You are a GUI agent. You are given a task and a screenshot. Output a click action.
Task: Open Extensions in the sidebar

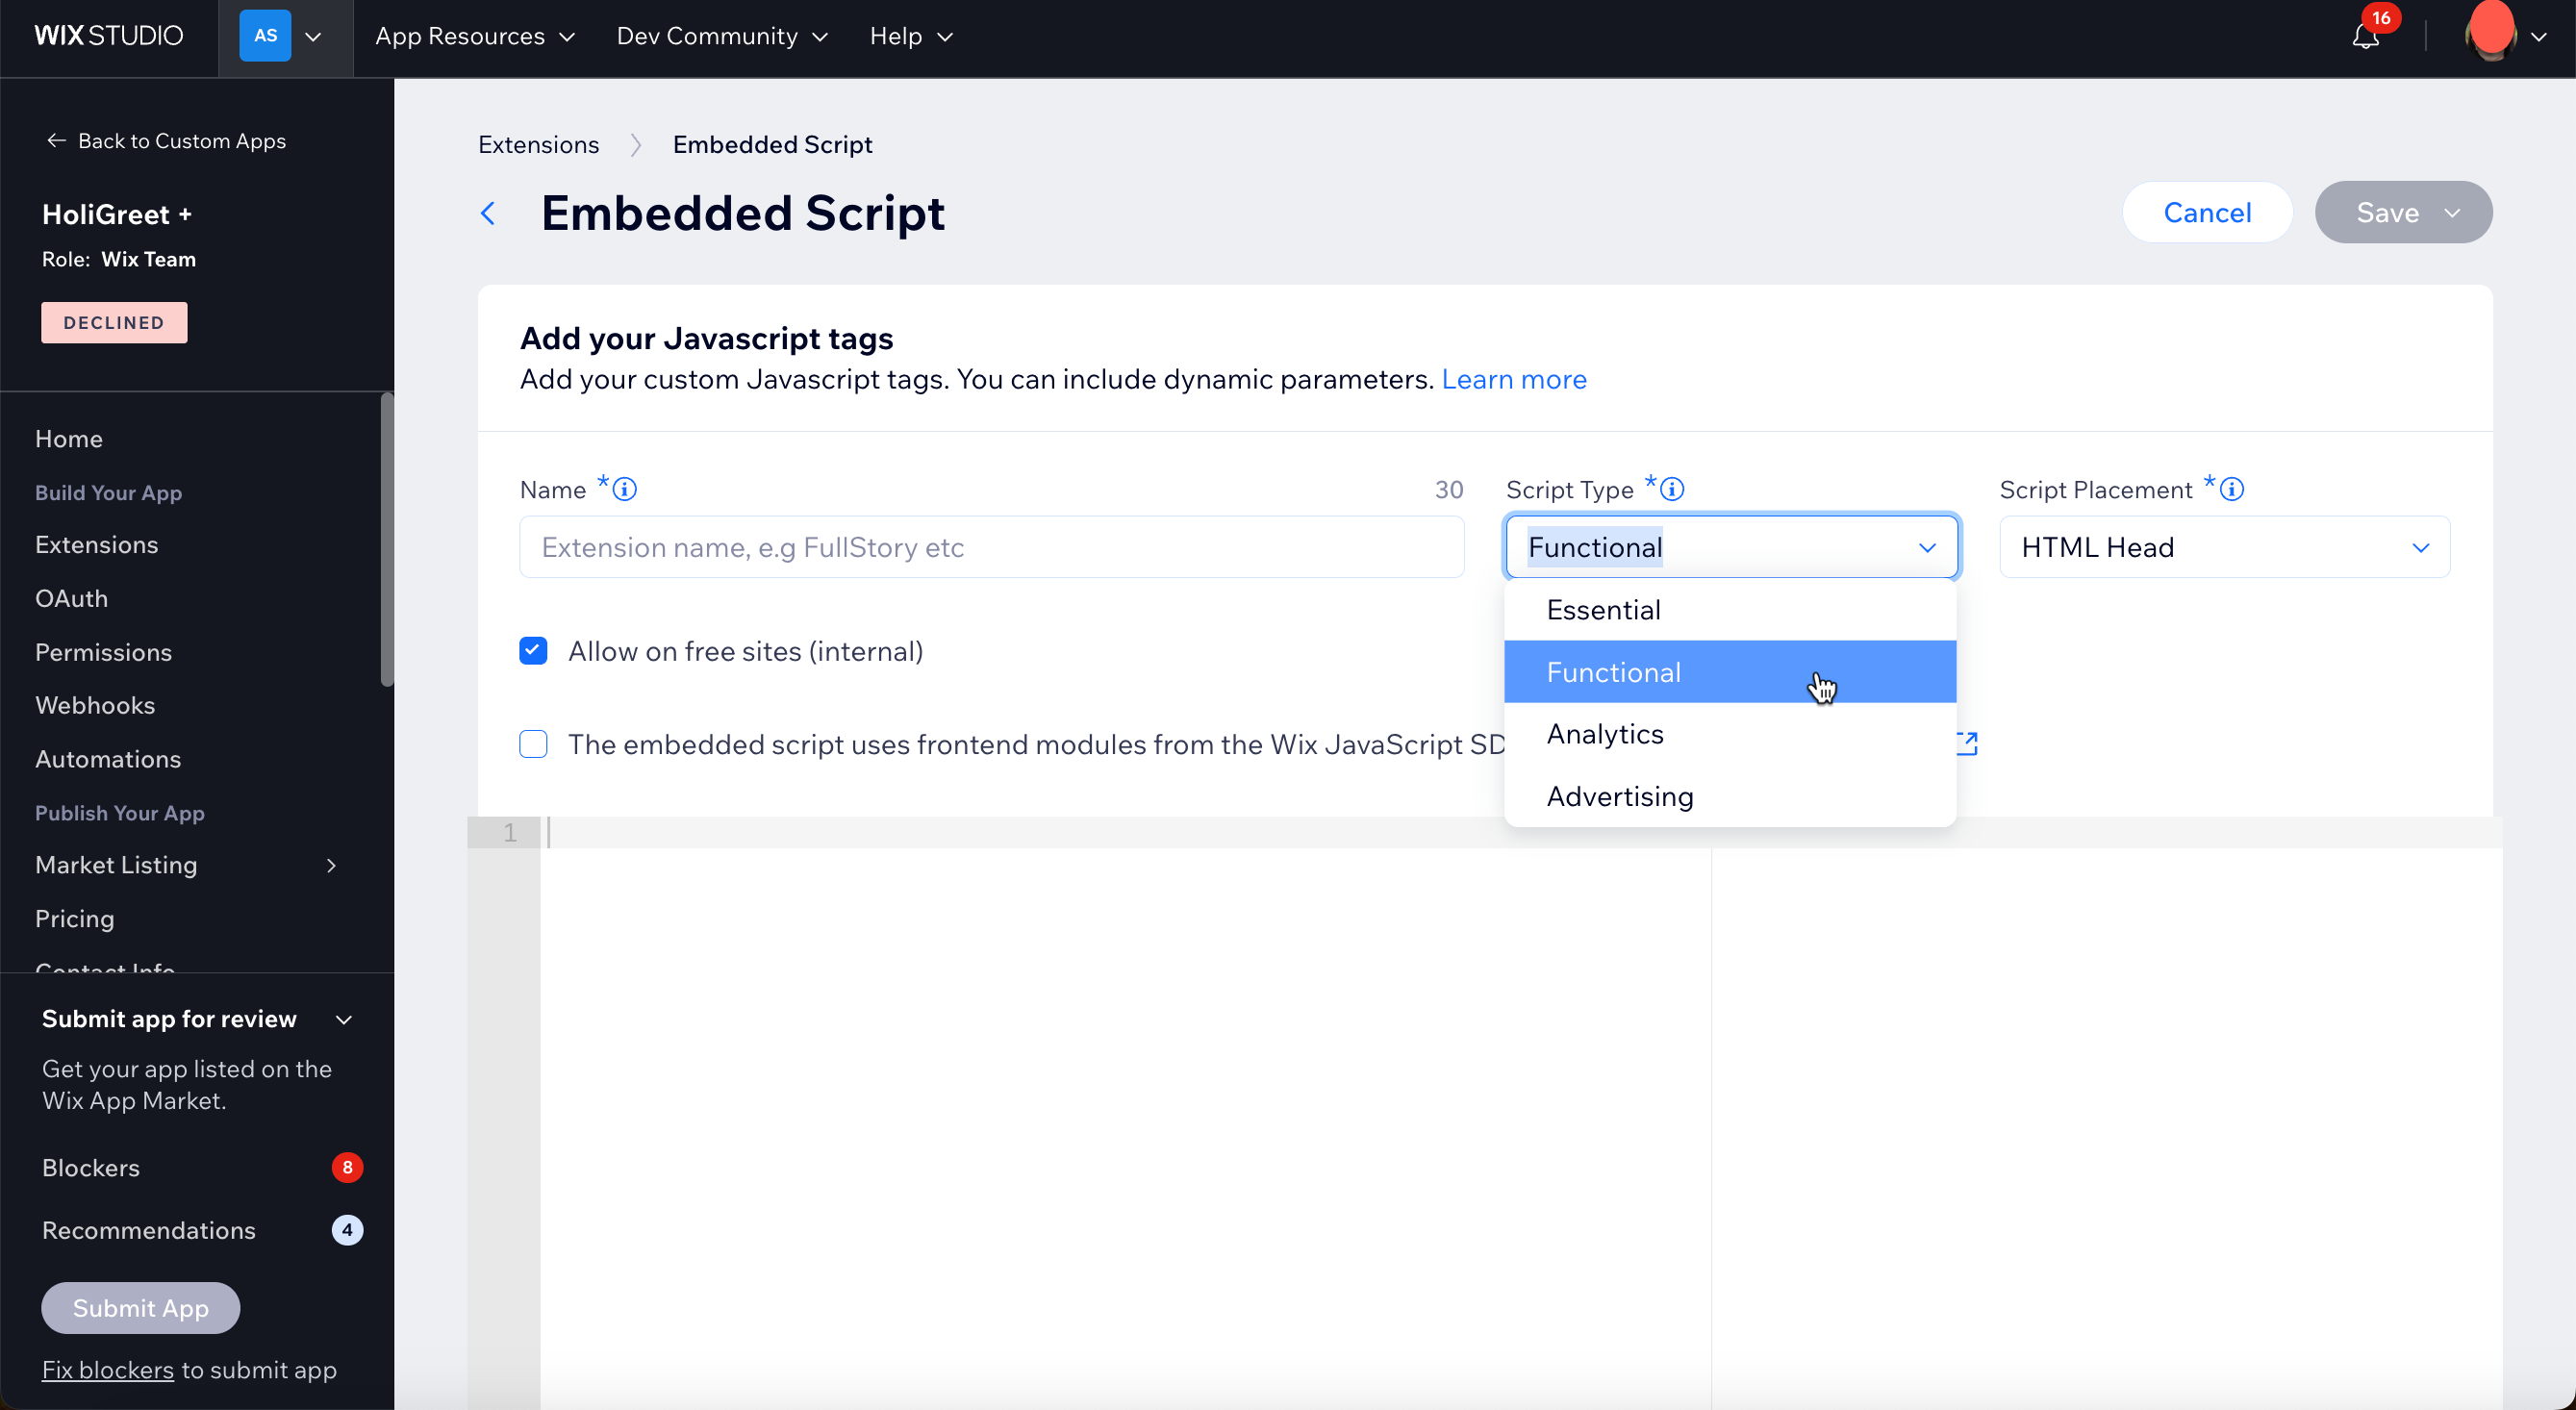tap(96, 544)
